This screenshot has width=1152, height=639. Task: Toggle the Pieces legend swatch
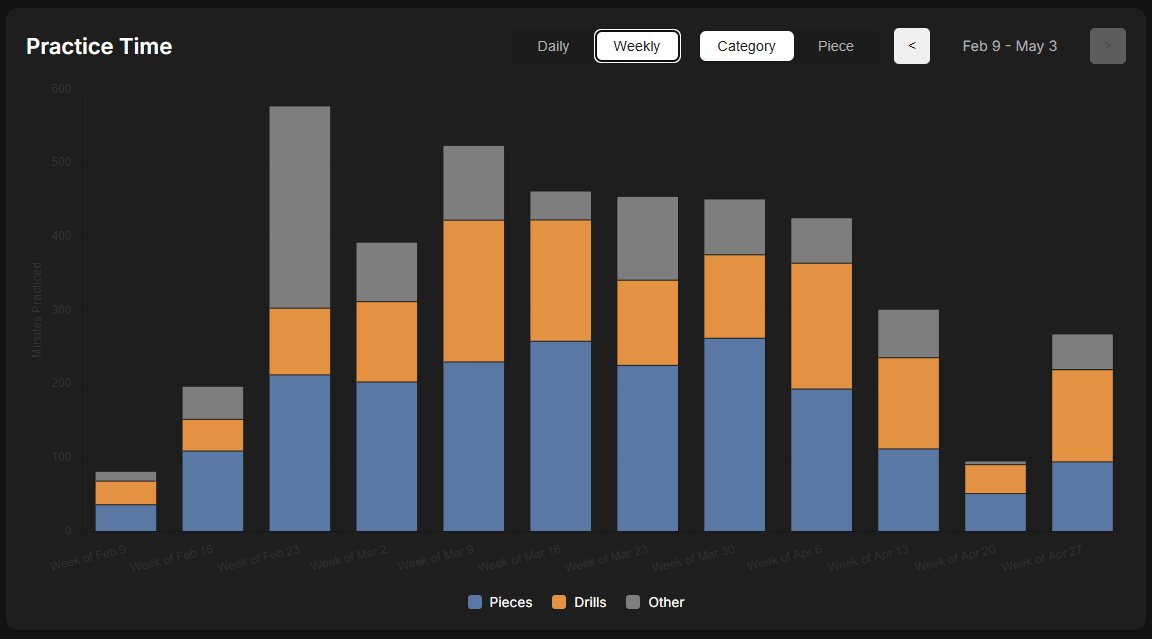click(x=475, y=602)
